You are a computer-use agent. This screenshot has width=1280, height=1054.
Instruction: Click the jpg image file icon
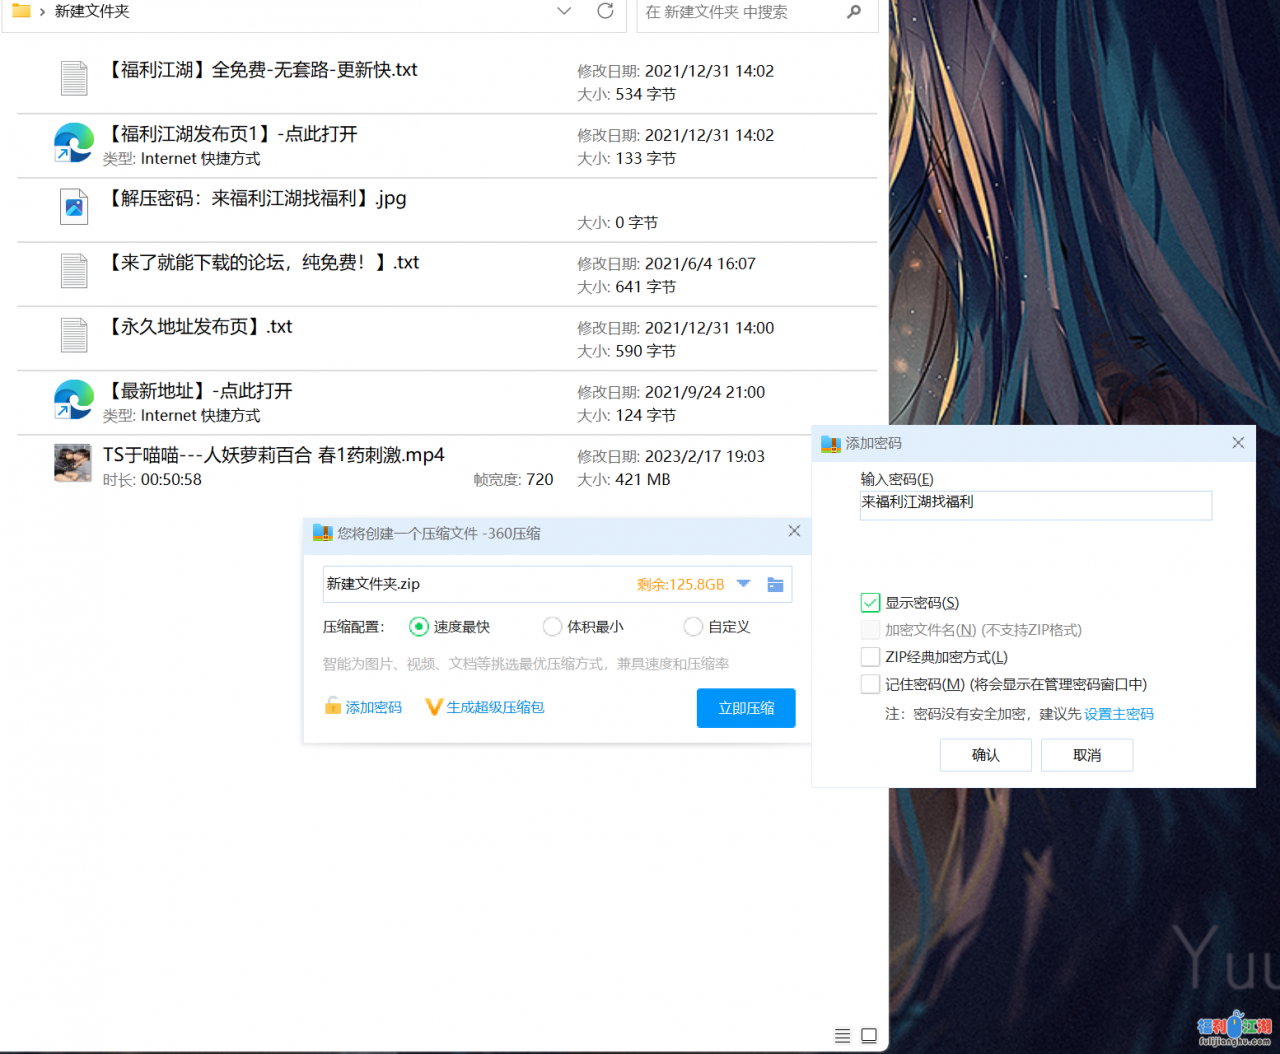(x=74, y=207)
